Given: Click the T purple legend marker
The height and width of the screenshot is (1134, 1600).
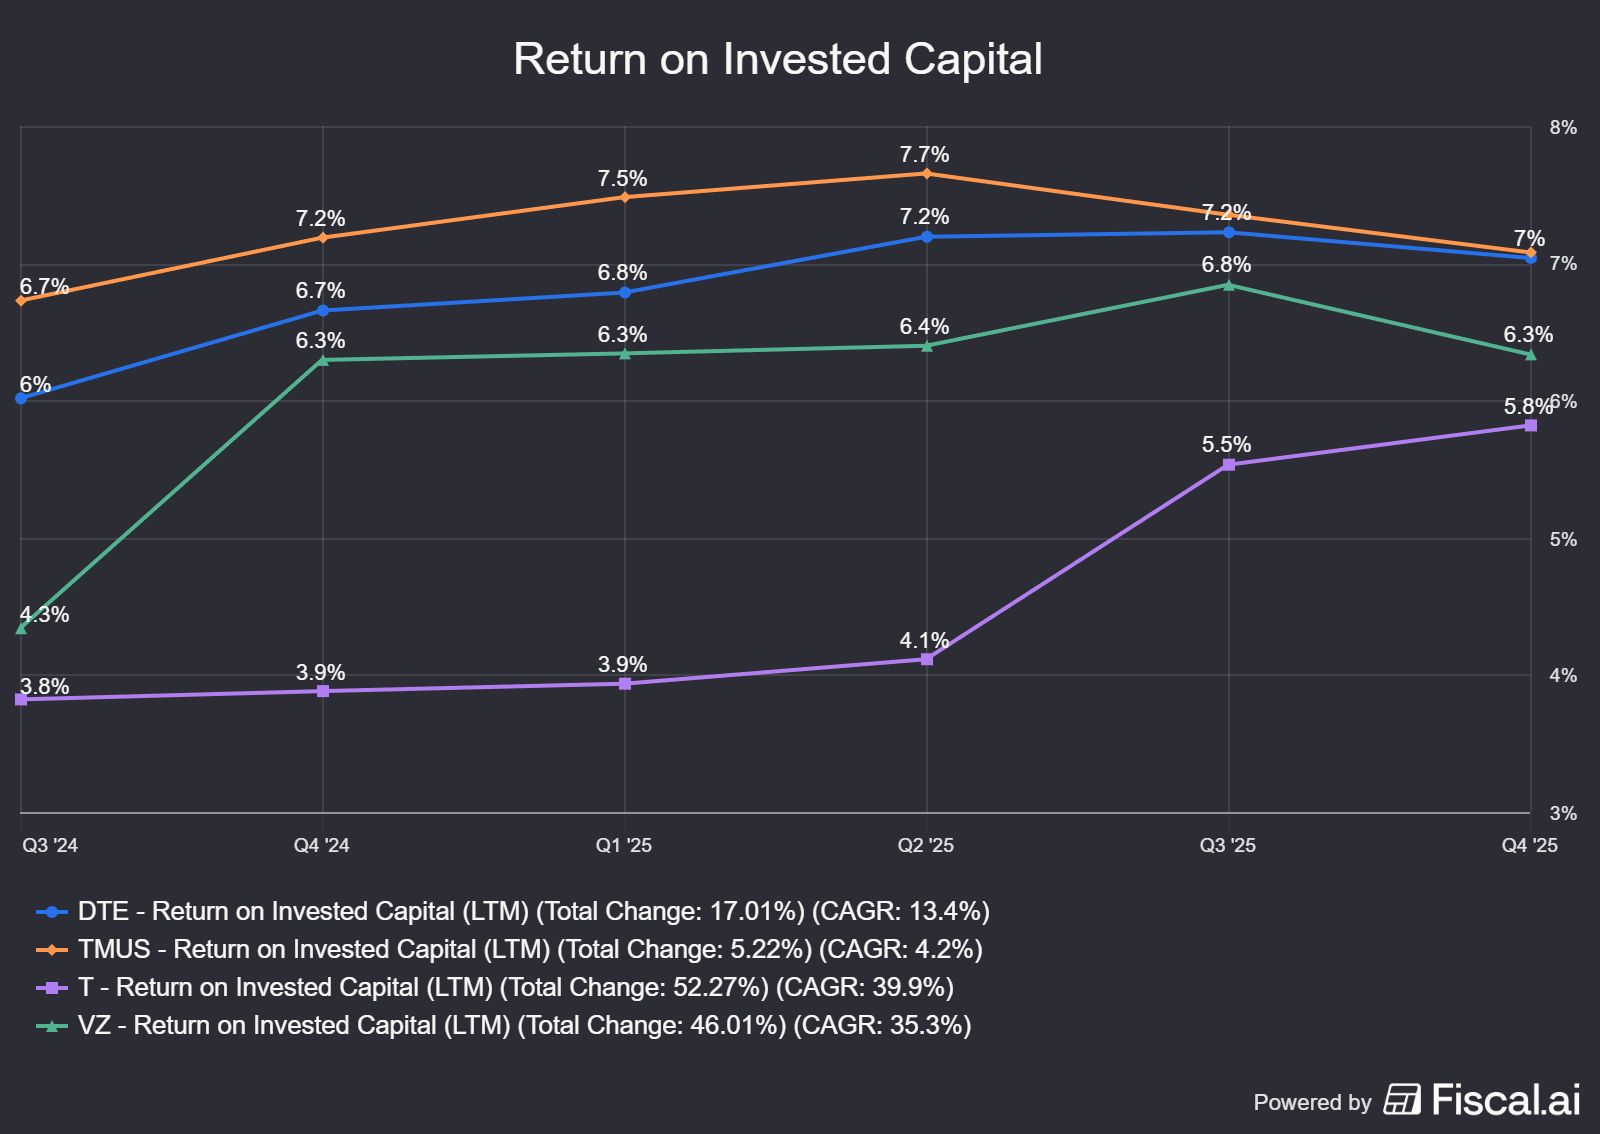Looking at the screenshot, I should pos(51,988).
